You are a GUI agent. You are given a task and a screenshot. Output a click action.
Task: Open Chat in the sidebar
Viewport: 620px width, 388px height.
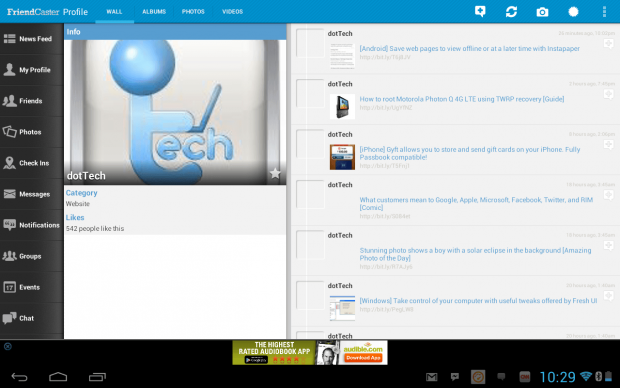(x=32, y=318)
